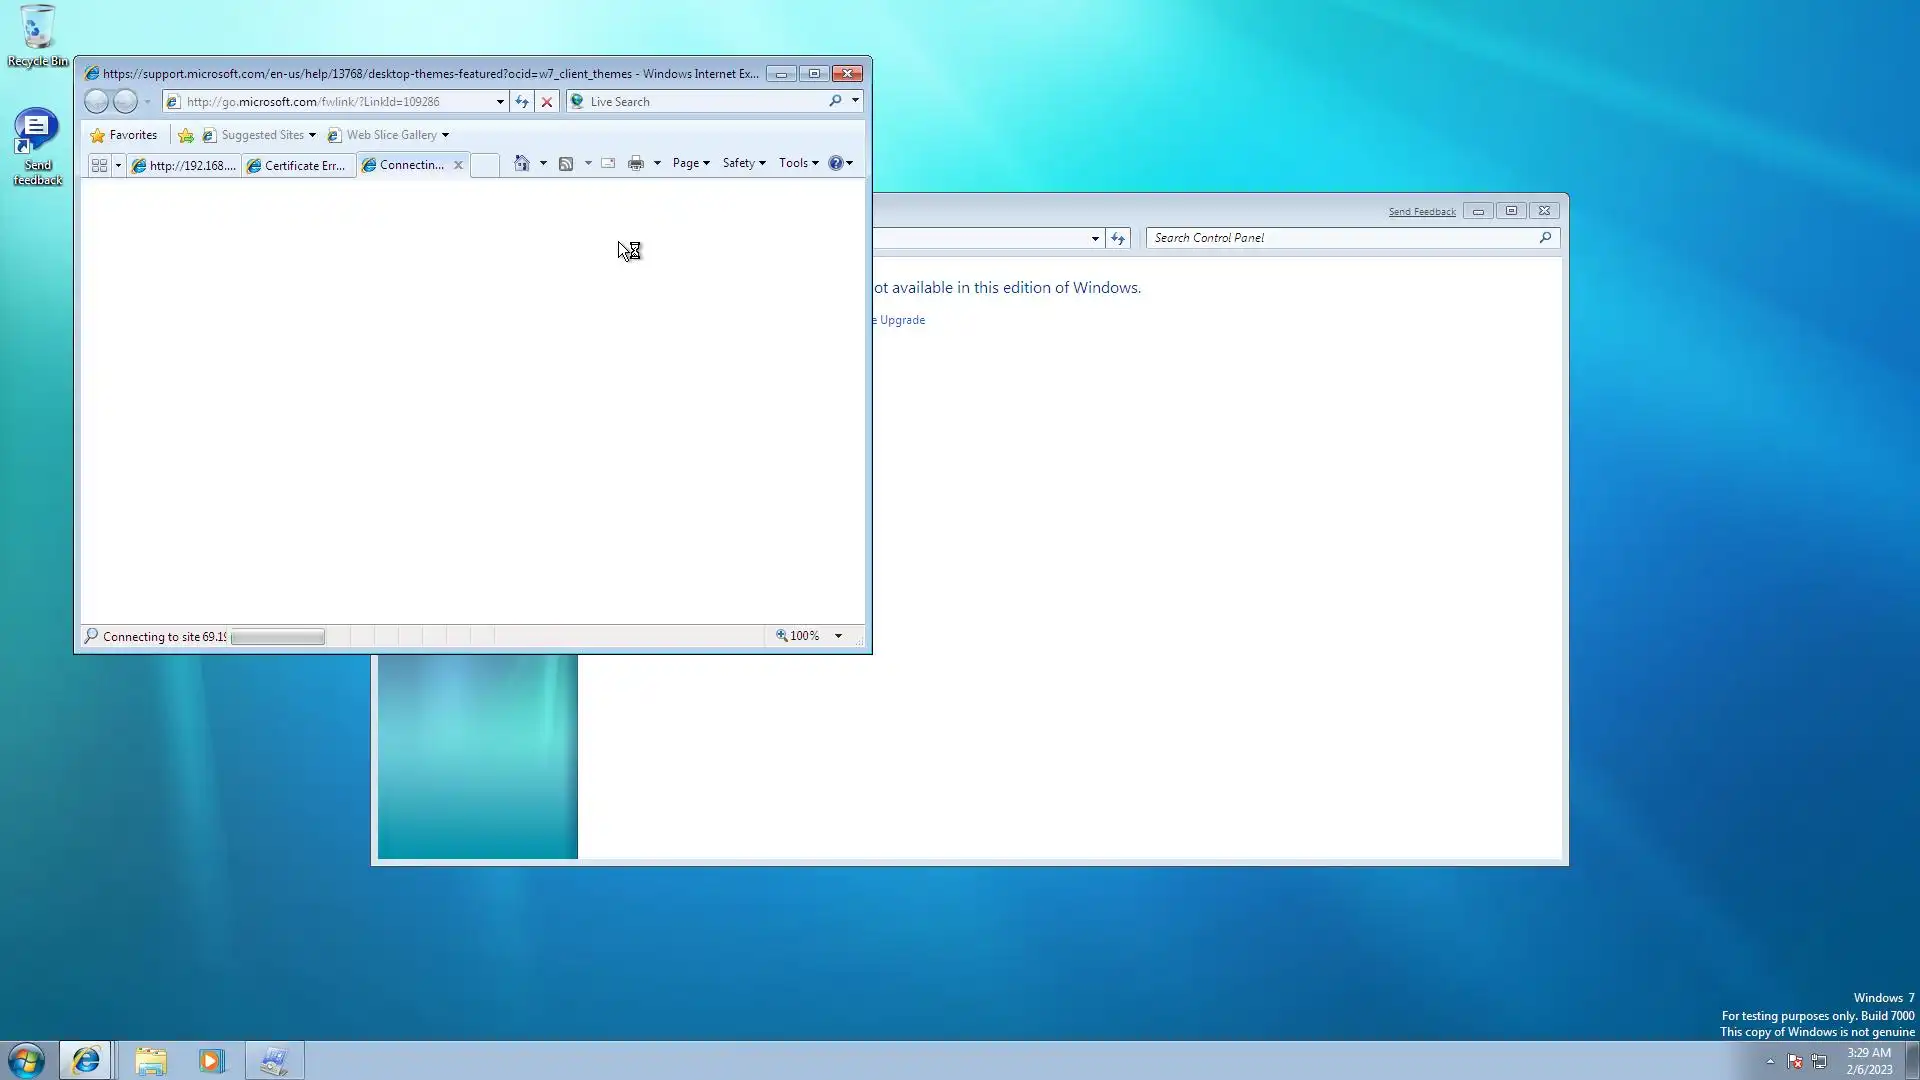Click the Send Feedback link in Control Panel
The height and width of the screenshot is (1080, 1920).
click(1421, 212)
